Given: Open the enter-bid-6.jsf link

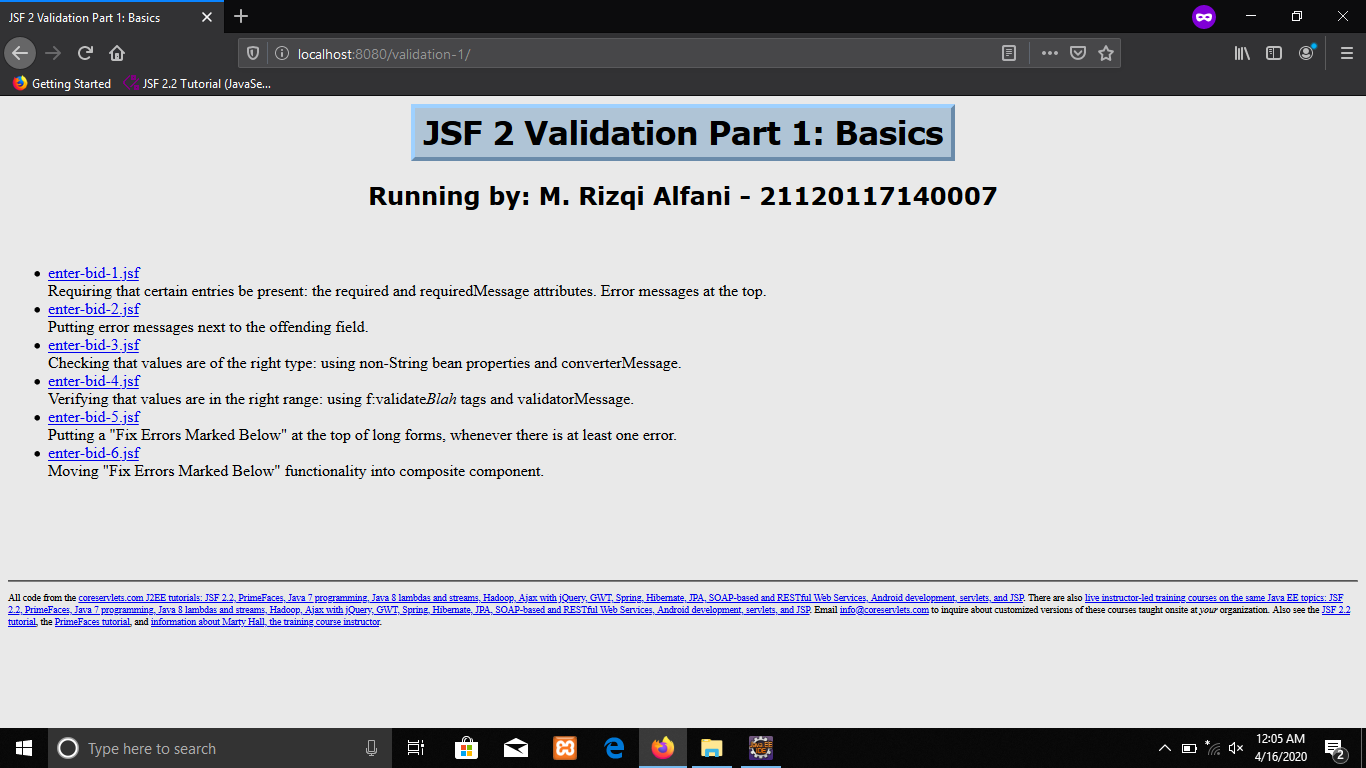Looking at the screenshot, I should point(94,453).
